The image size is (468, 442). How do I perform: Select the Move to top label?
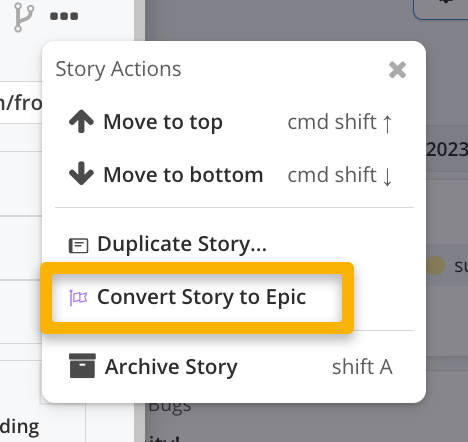click(163, 122)
